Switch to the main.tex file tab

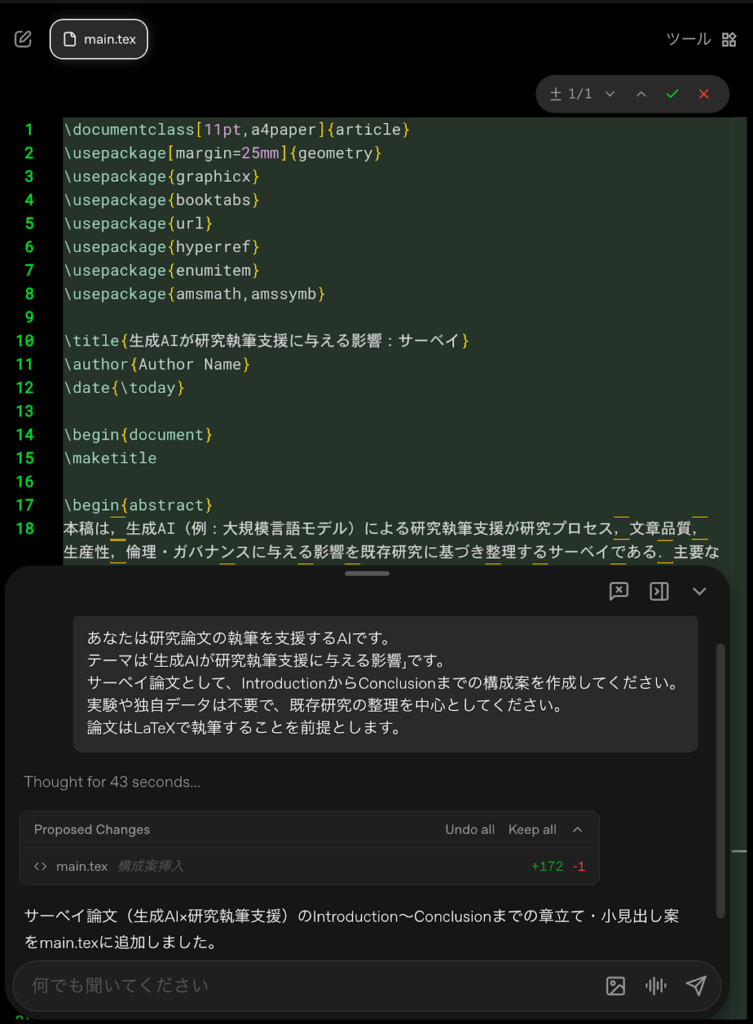98,39
